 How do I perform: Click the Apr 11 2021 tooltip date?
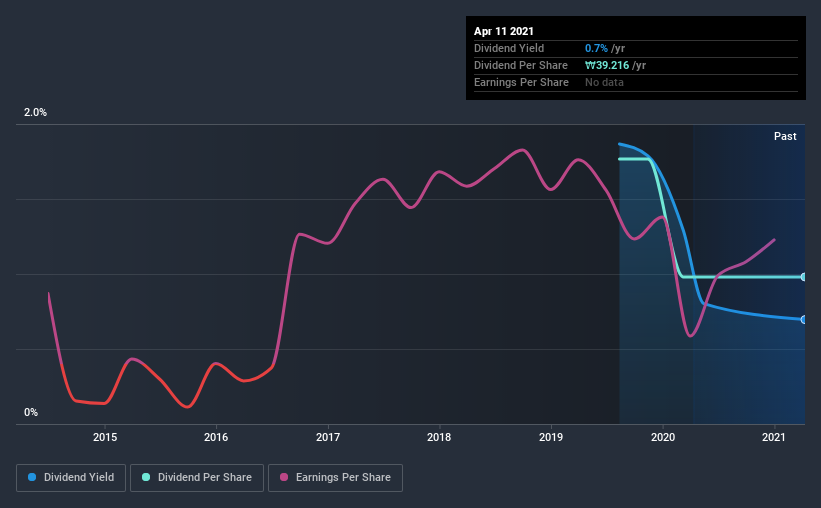(504, 31)
